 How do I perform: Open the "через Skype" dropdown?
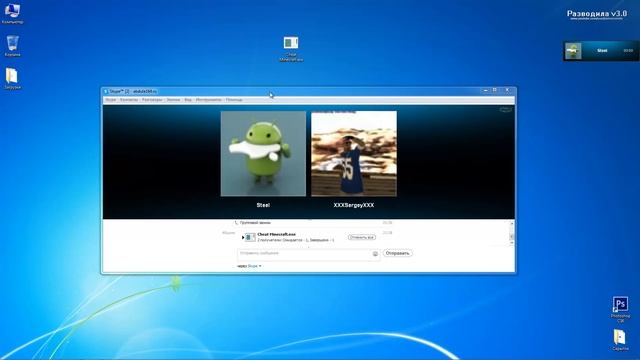249,266
